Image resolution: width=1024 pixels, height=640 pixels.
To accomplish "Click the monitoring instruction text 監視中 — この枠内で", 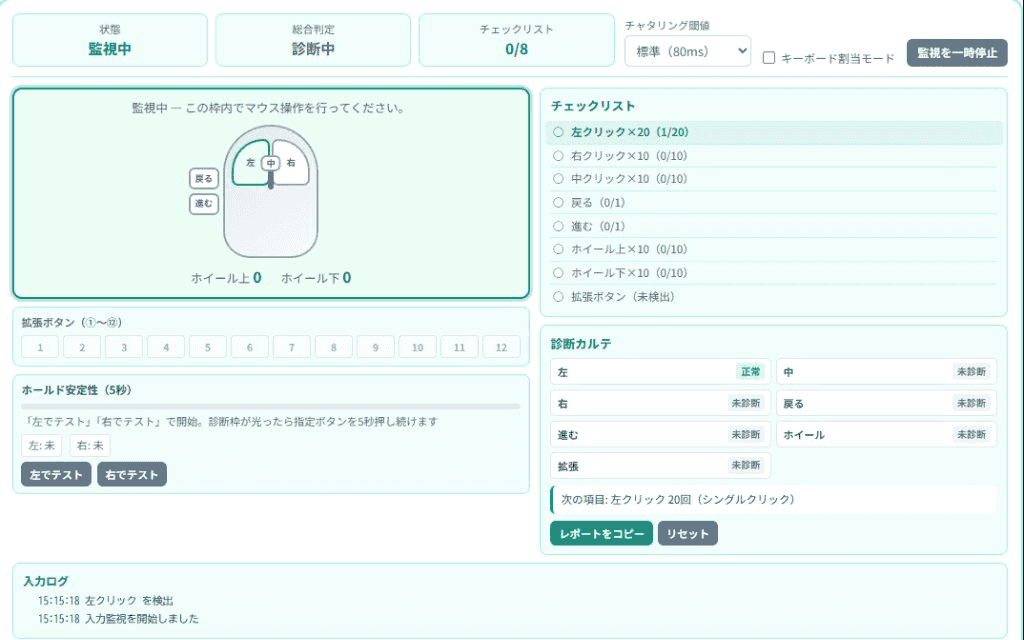I will pos(268,108).
